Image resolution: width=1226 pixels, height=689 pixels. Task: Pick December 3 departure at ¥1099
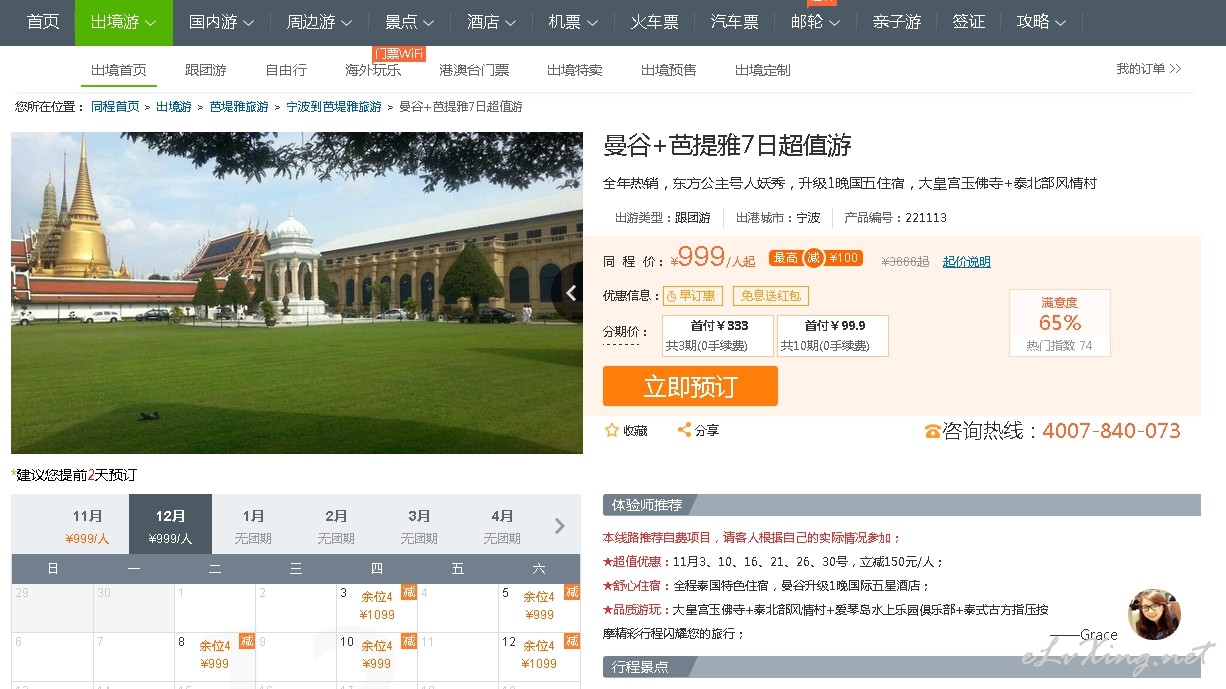click(x=377, y=608)
